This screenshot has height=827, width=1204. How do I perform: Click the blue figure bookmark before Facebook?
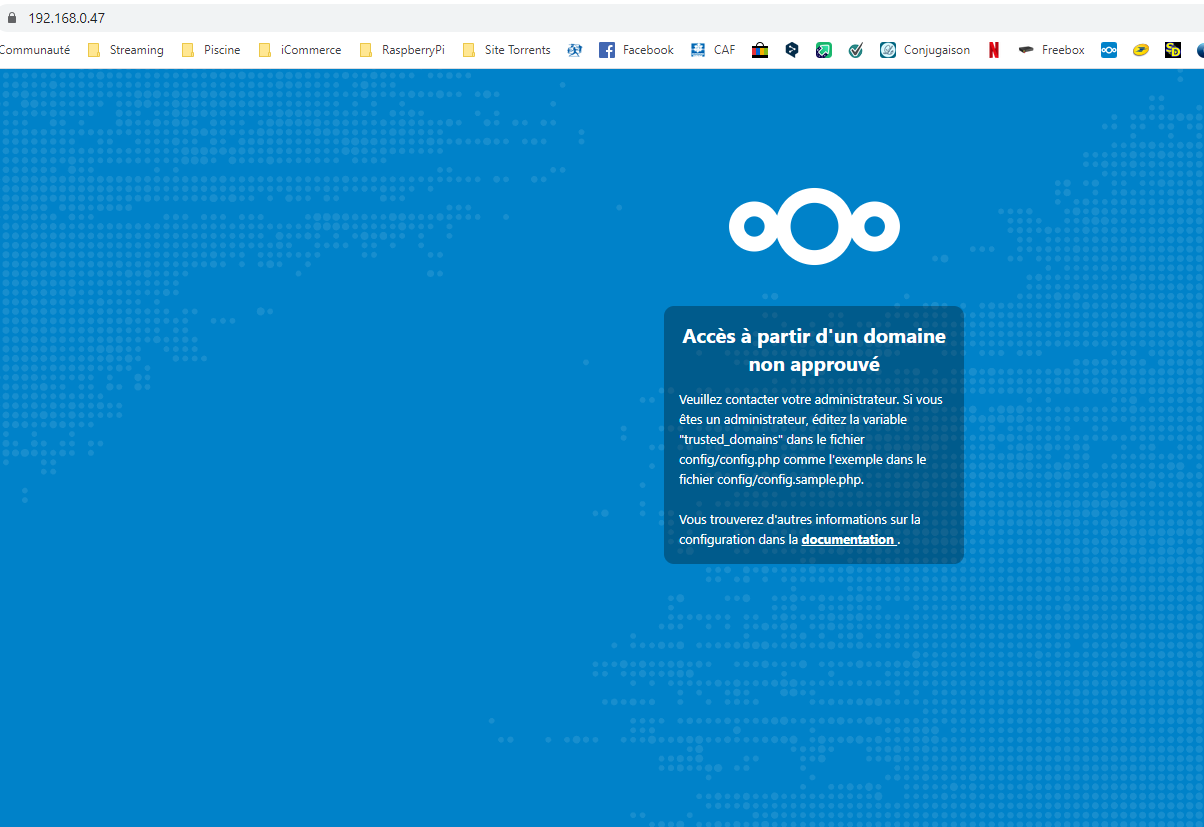[x=574, y=50]
